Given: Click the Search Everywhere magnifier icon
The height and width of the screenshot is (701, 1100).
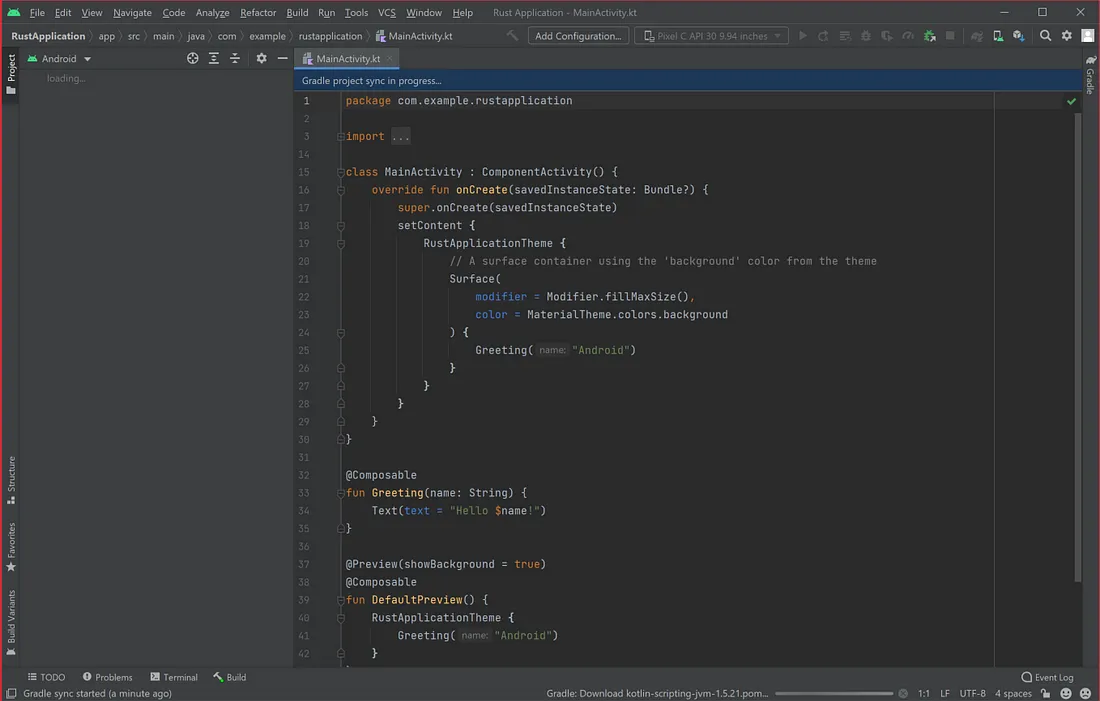Looking at the screenshot, I should 1045,36.
